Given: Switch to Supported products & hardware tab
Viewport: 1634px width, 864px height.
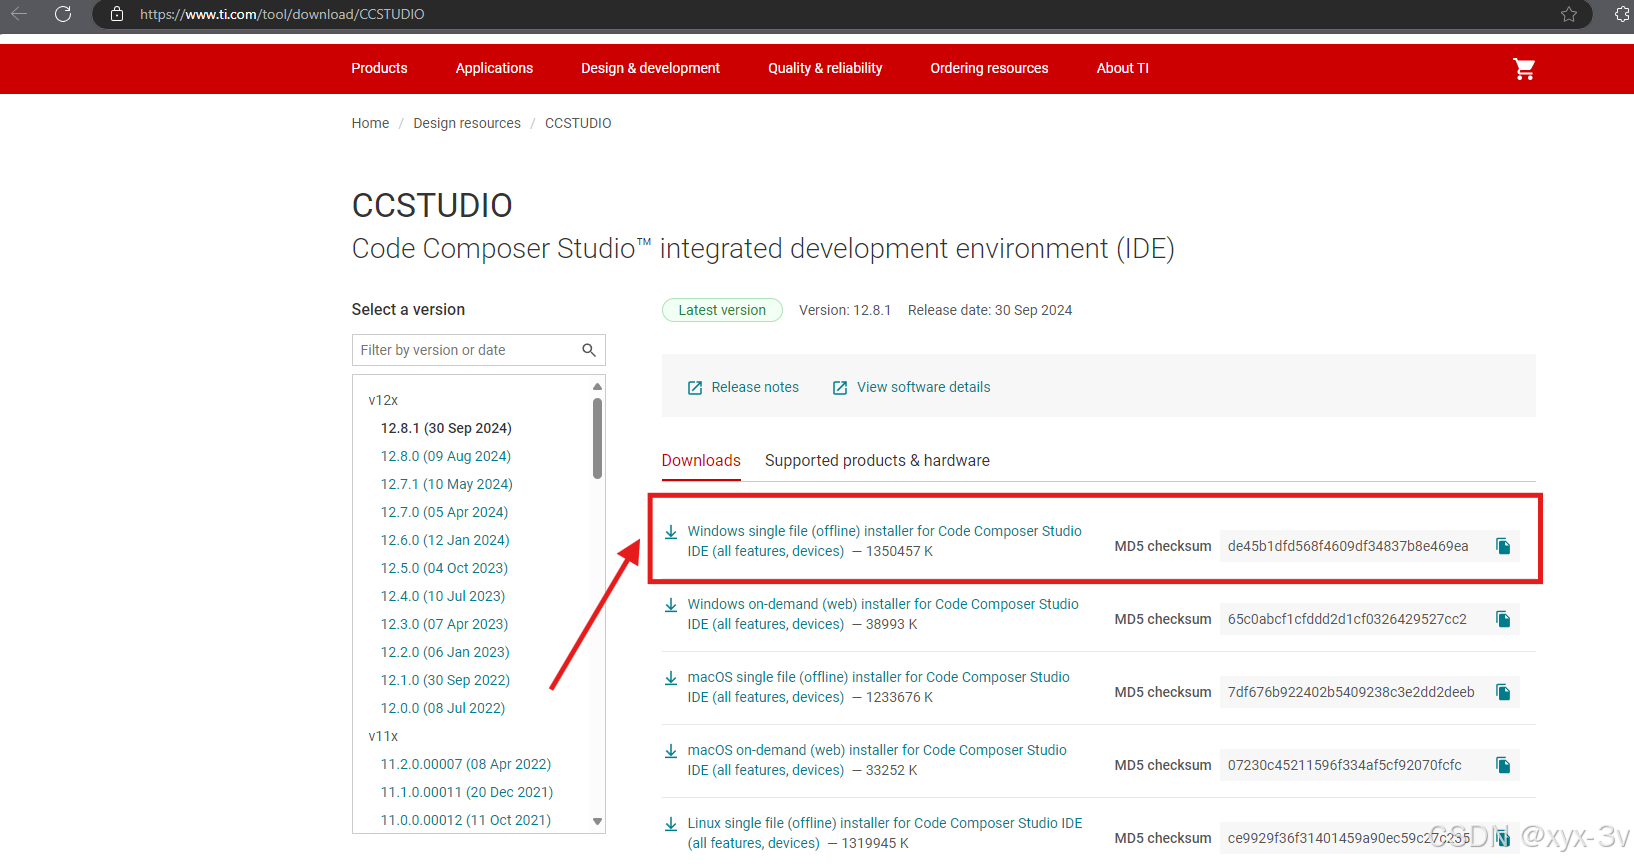Looking at the screenshot, I should (x=877, y=460).
